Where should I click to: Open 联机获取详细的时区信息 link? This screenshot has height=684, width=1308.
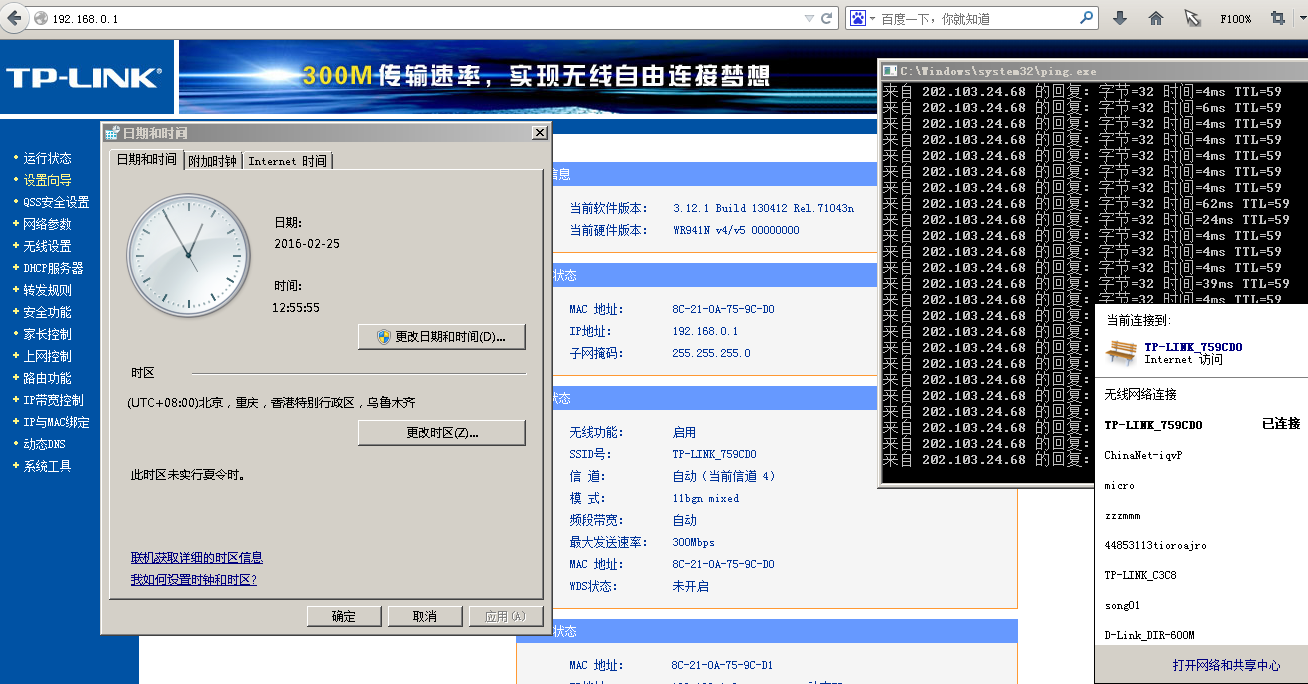click(197, 558)
